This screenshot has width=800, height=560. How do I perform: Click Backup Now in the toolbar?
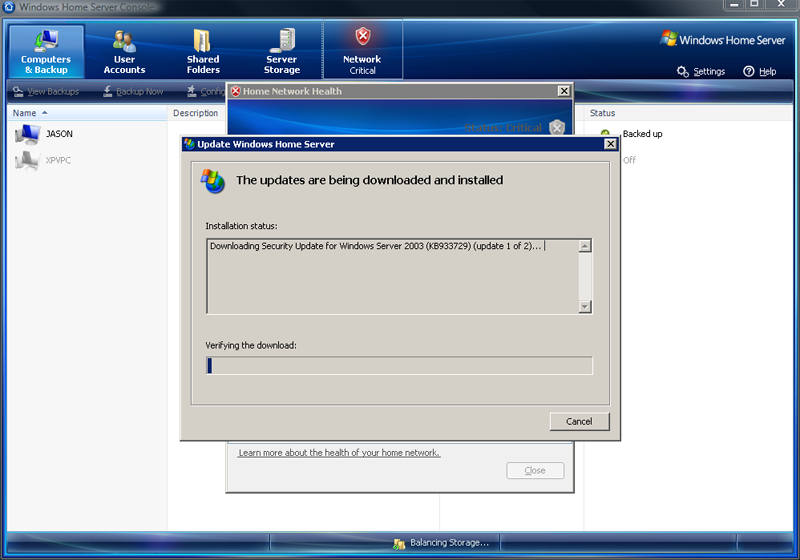(x=133, y=91)
